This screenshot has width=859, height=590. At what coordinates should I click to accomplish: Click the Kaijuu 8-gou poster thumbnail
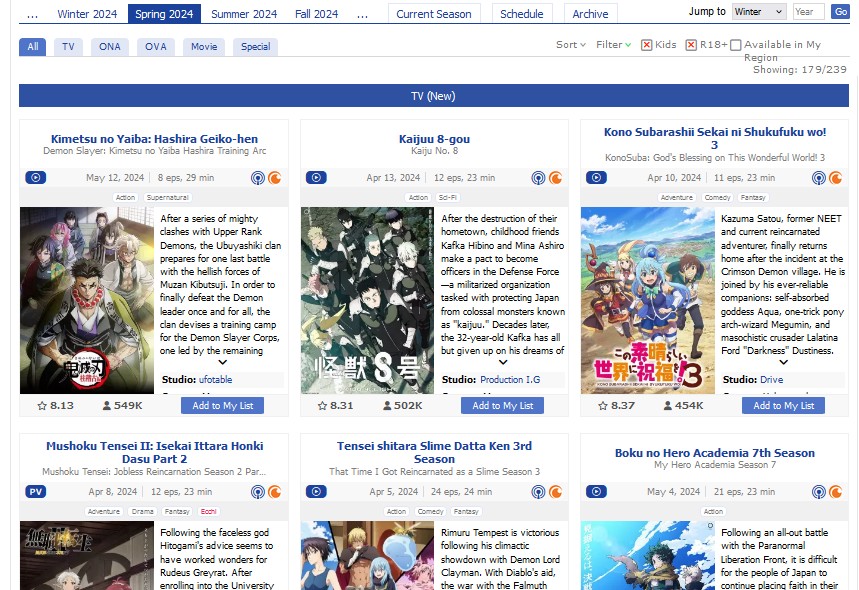point(367,300)
